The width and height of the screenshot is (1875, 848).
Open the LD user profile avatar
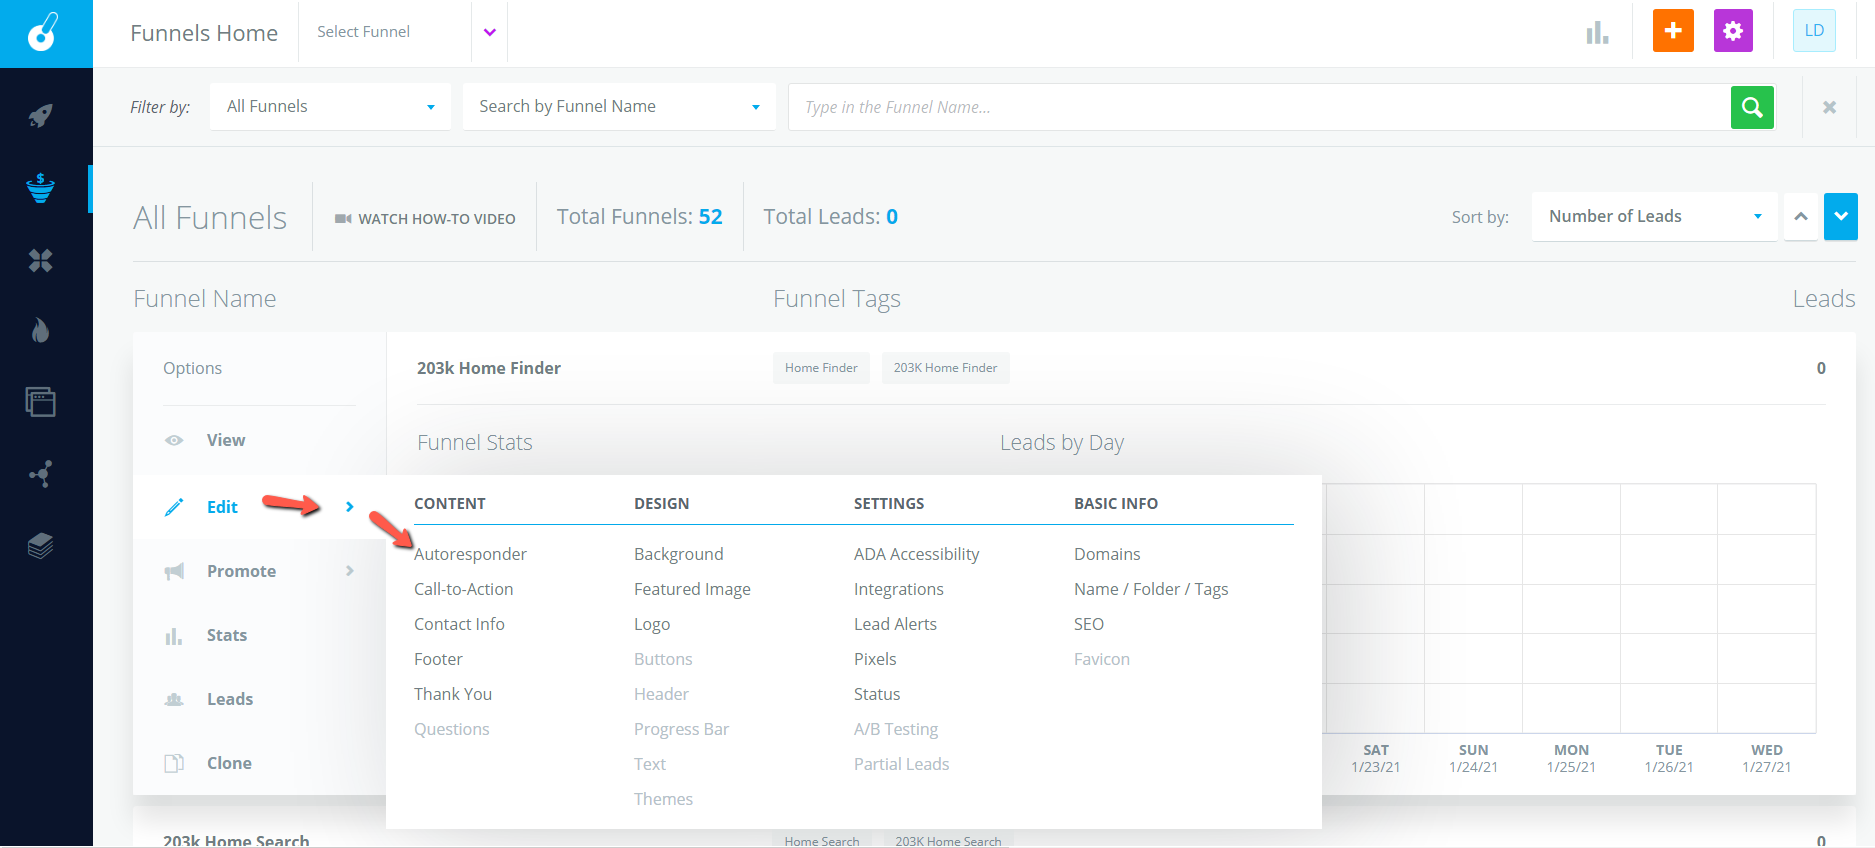coord(1814,31)
